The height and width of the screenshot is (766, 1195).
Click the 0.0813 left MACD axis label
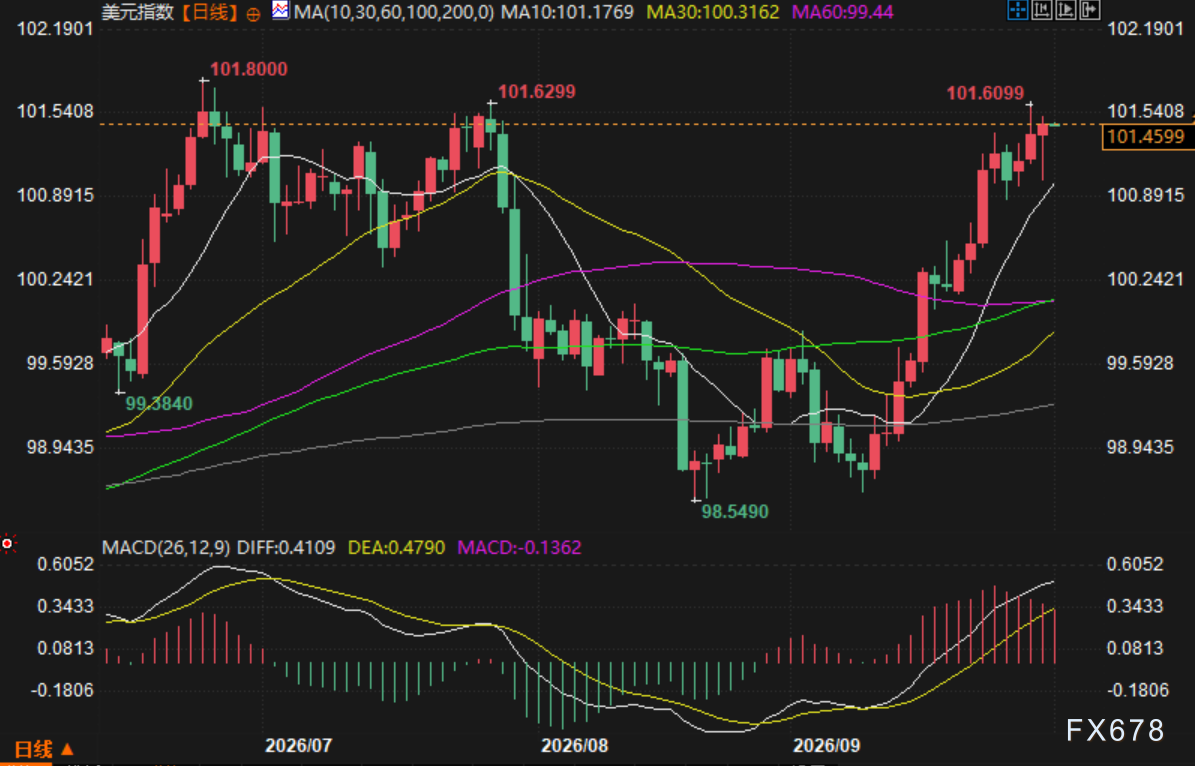[x=66, y=649]
